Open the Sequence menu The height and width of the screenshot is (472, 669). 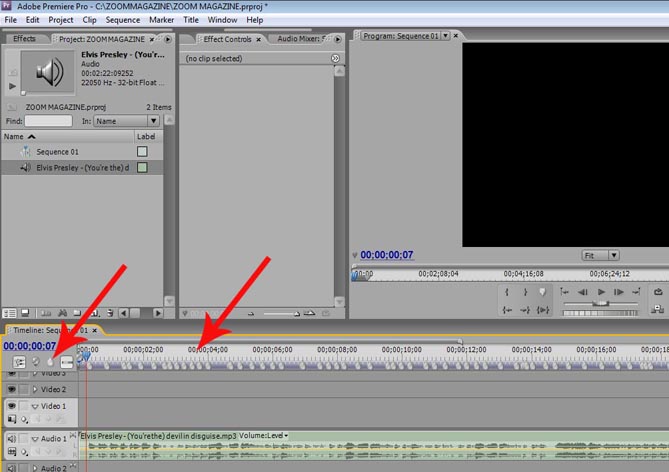(x=122, y=19)
